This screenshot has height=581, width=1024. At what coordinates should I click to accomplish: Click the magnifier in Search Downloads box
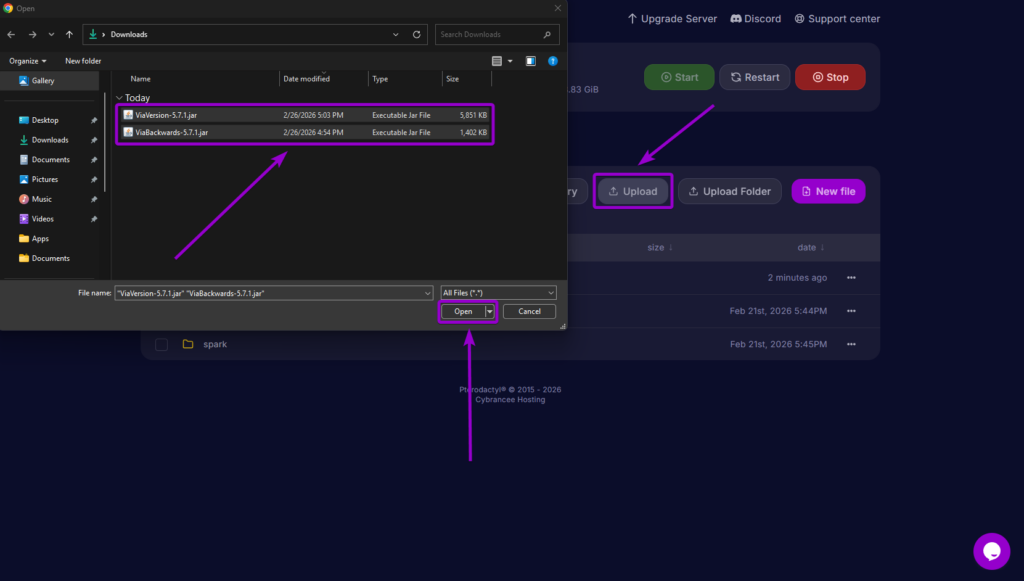point(550,34)
